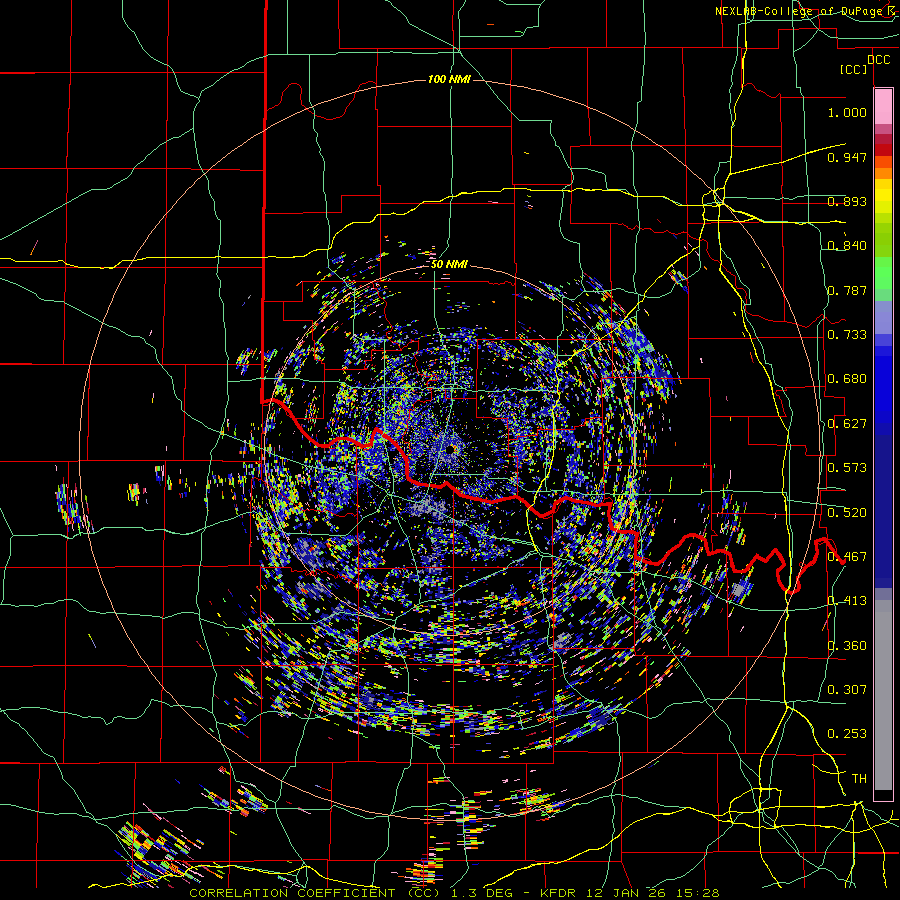Viewport: 900px width, 900px height.
Task: Pick the pink segment of the color bar
Action: 883,107
